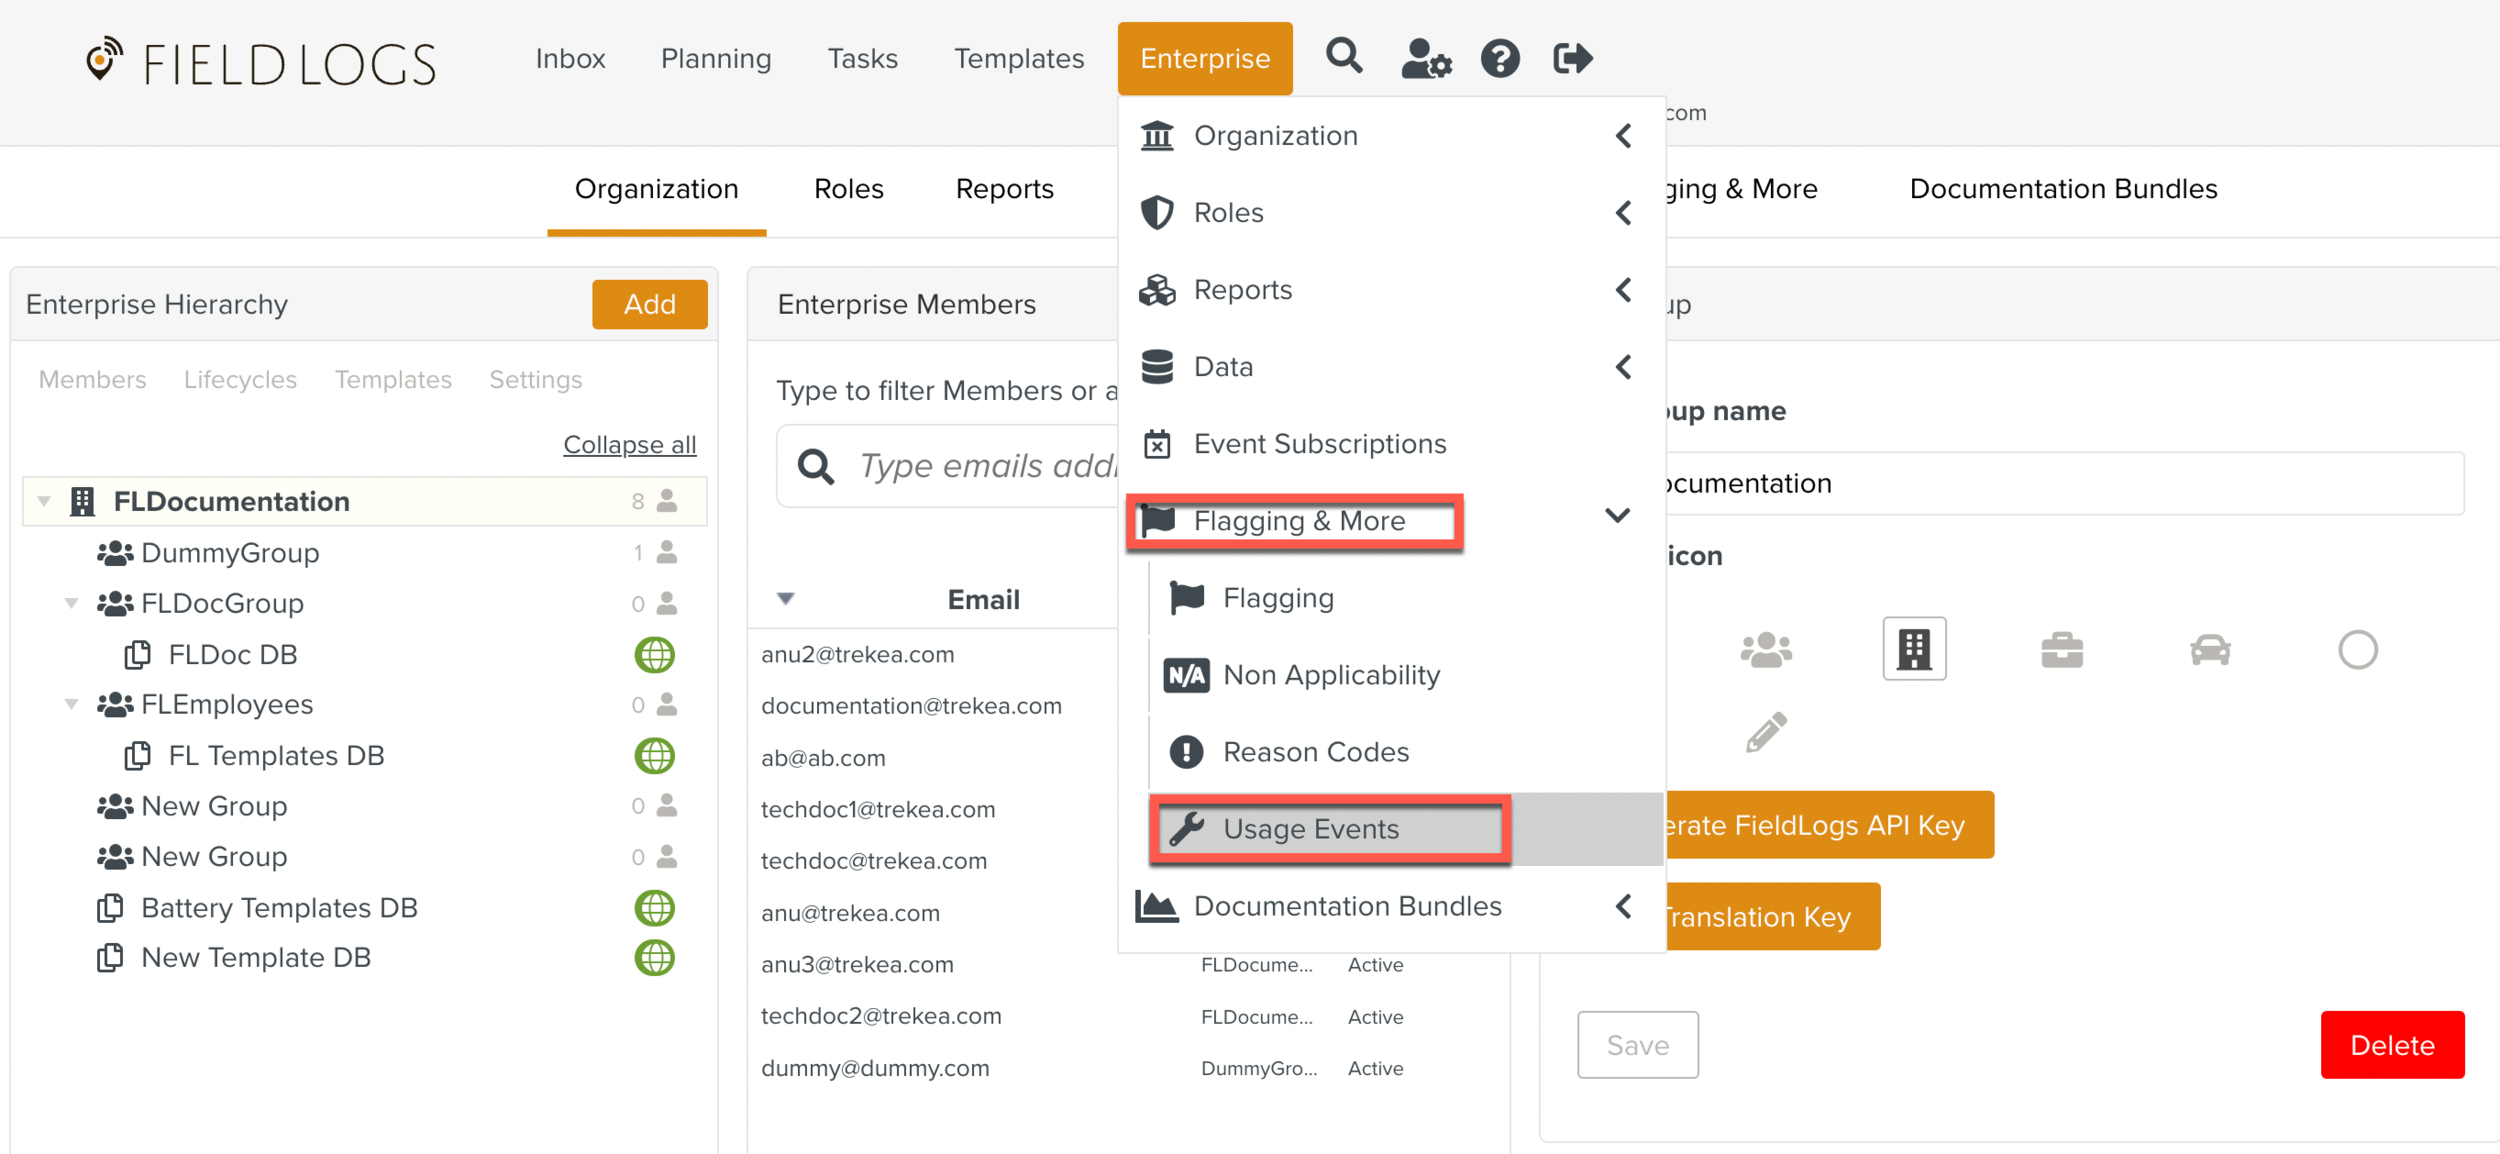Select the briefcase group icon option

[x=2062, y=650]
